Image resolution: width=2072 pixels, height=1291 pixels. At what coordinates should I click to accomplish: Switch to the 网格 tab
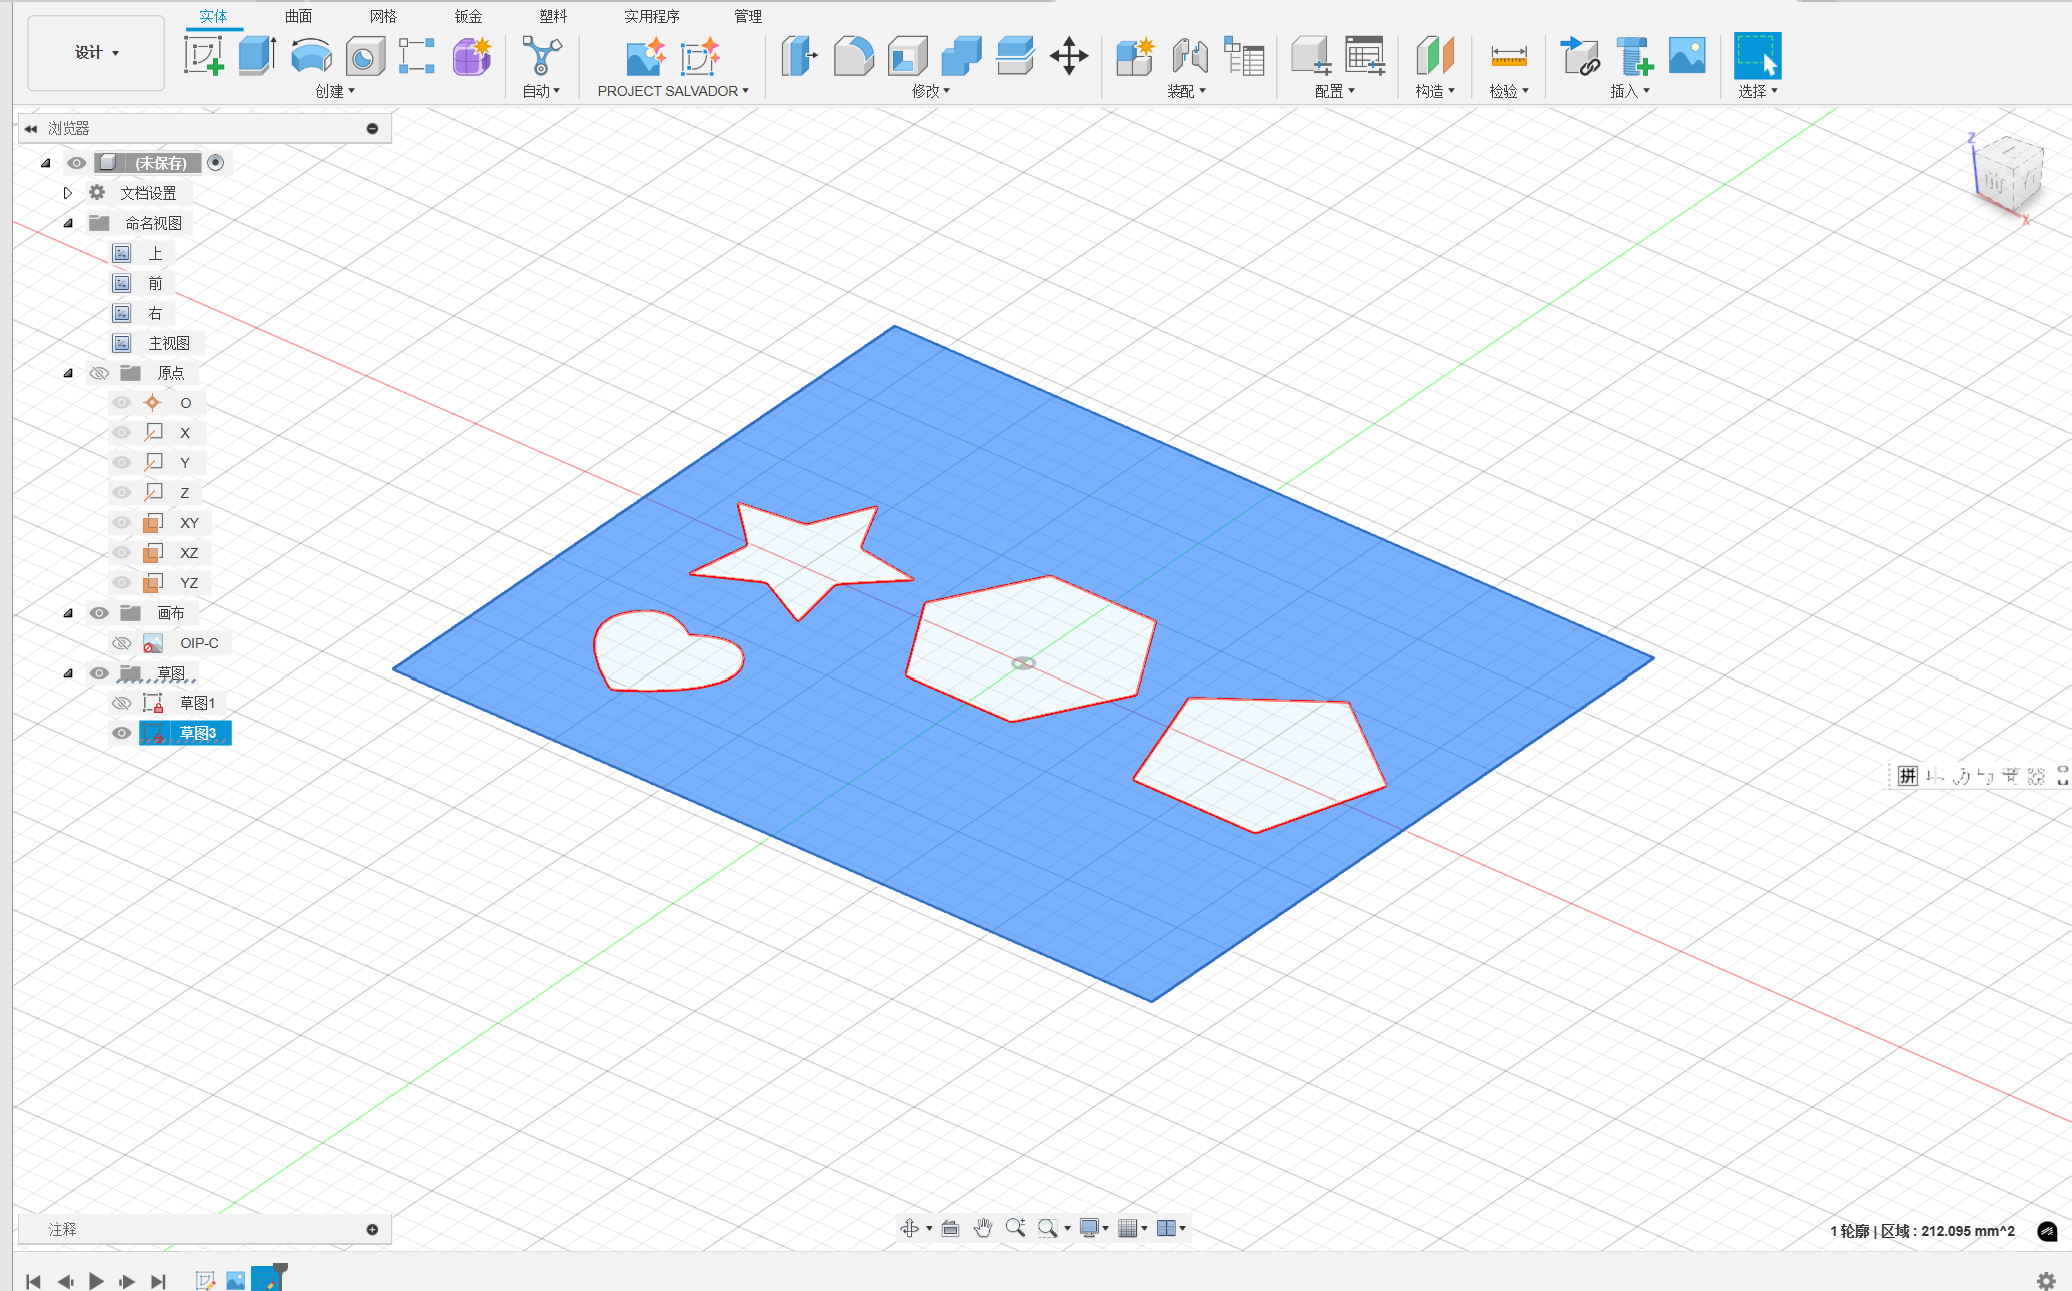383,16
